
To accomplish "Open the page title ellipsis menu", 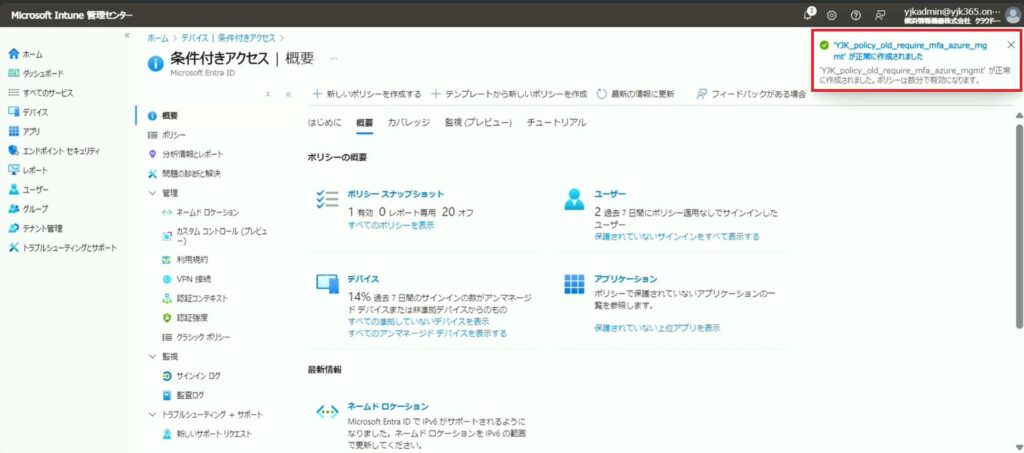I will tap(334, 59).
